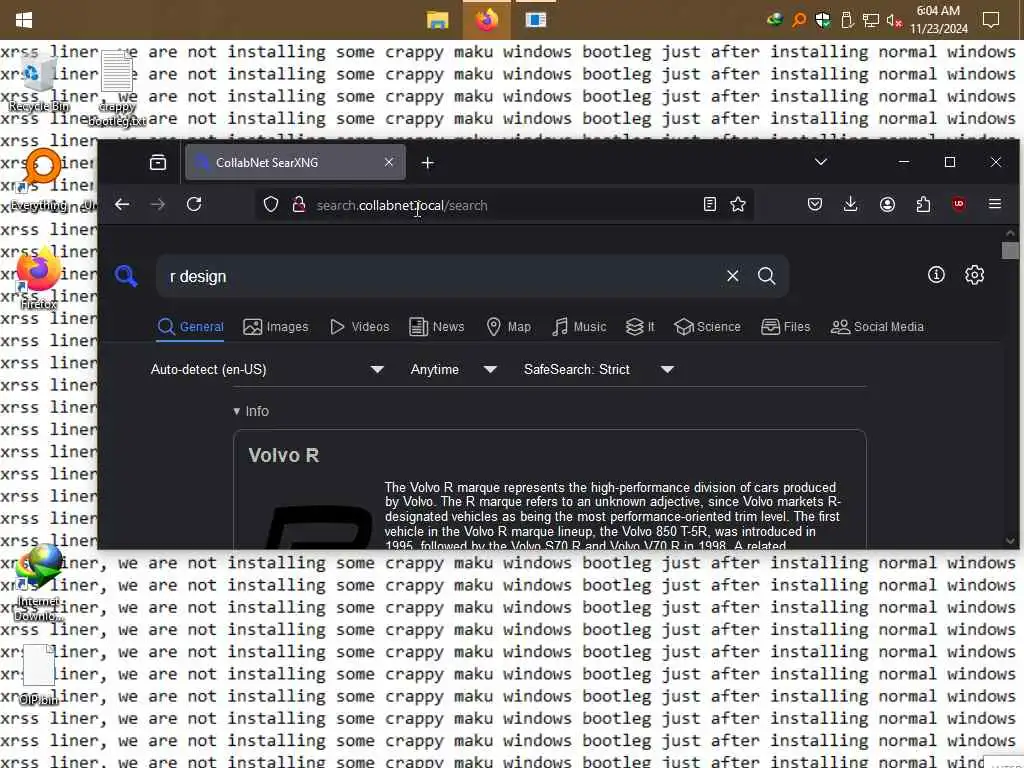Open the uBlock Origin extension
1024x768 pixels.
tap(959, 204)
